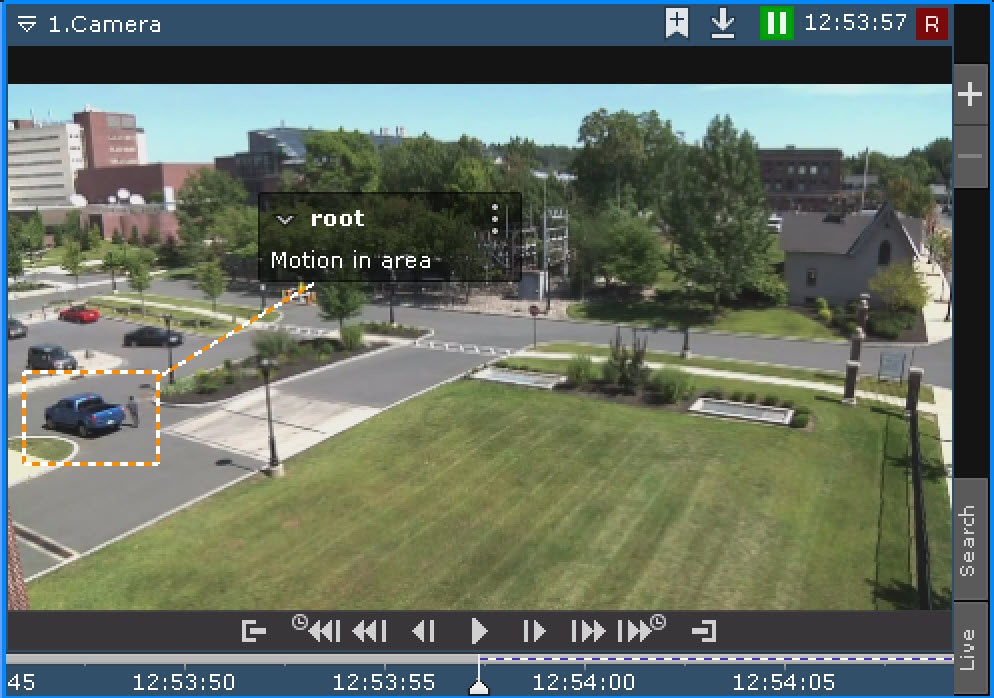Go to previous timed interval (clock rewind)
This screenshot has width=994, height=698.
point(317,630)
